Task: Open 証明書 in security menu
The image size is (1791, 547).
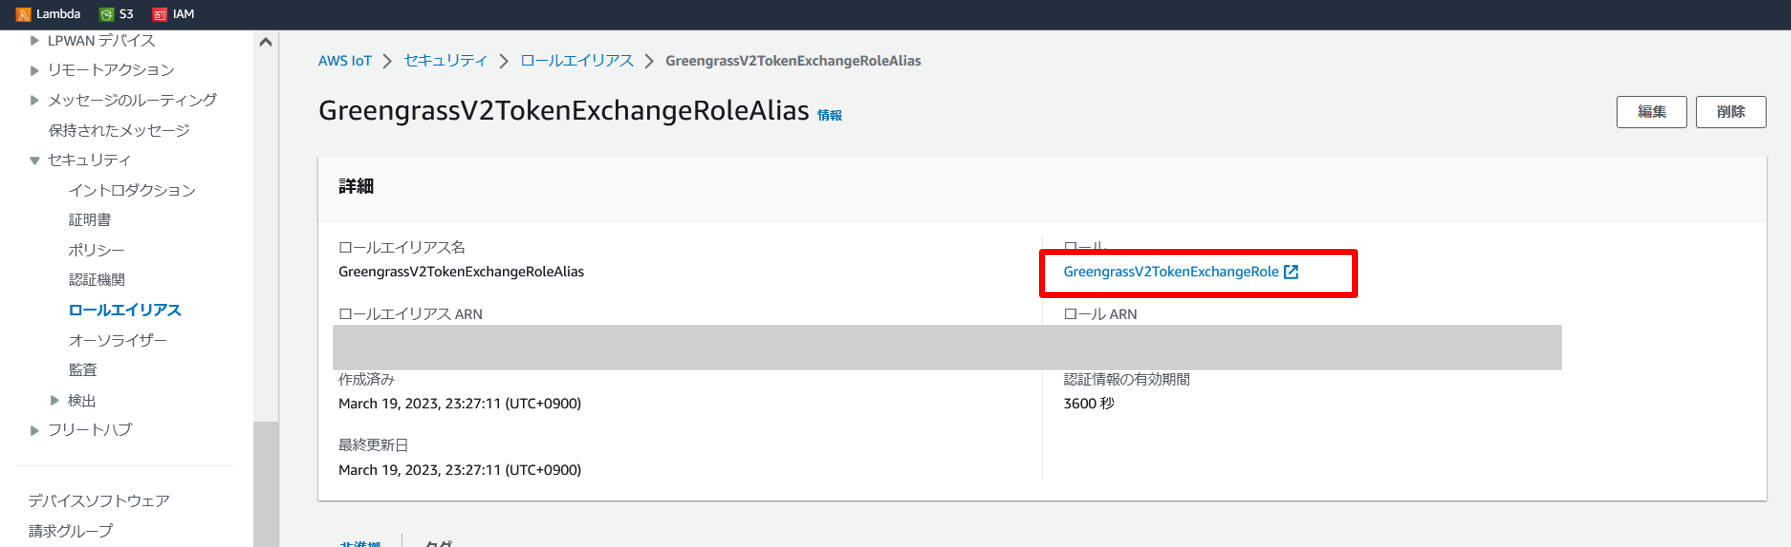Action: pos(90,220)
